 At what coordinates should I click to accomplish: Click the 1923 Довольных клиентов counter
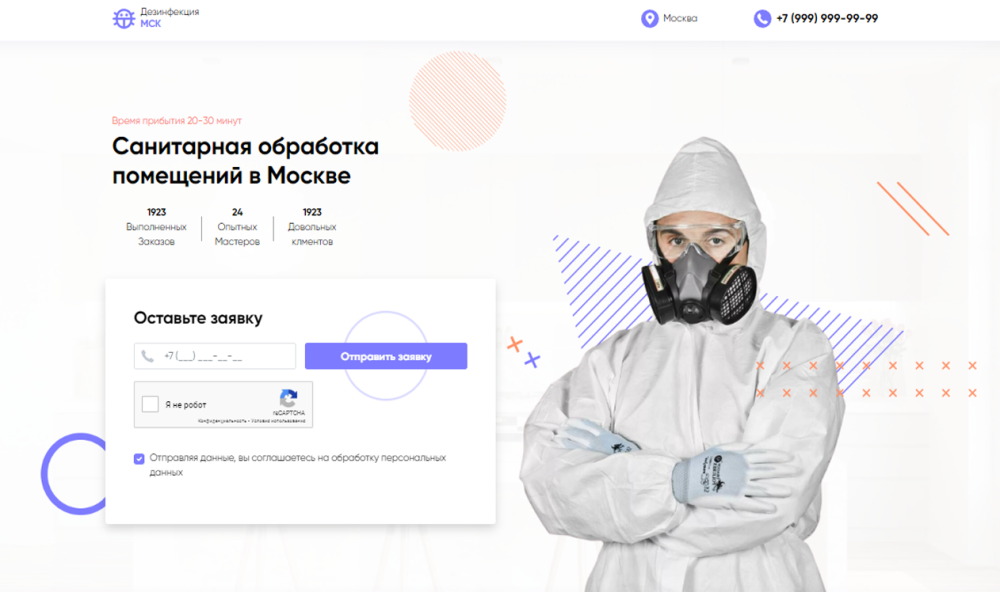312,226
